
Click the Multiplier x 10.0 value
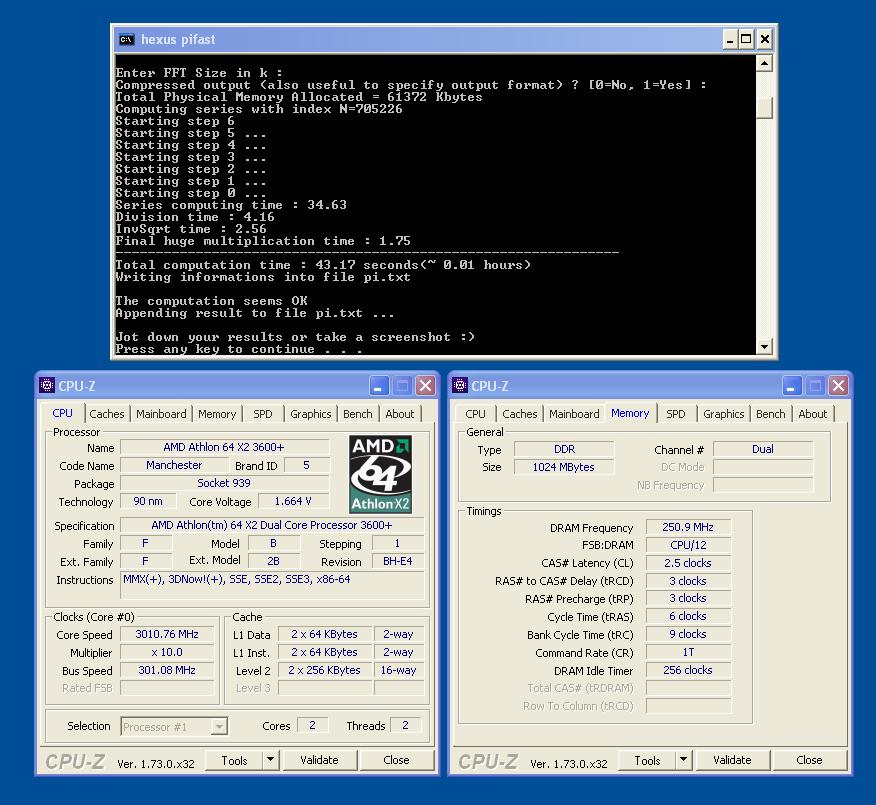coord(167,652)
